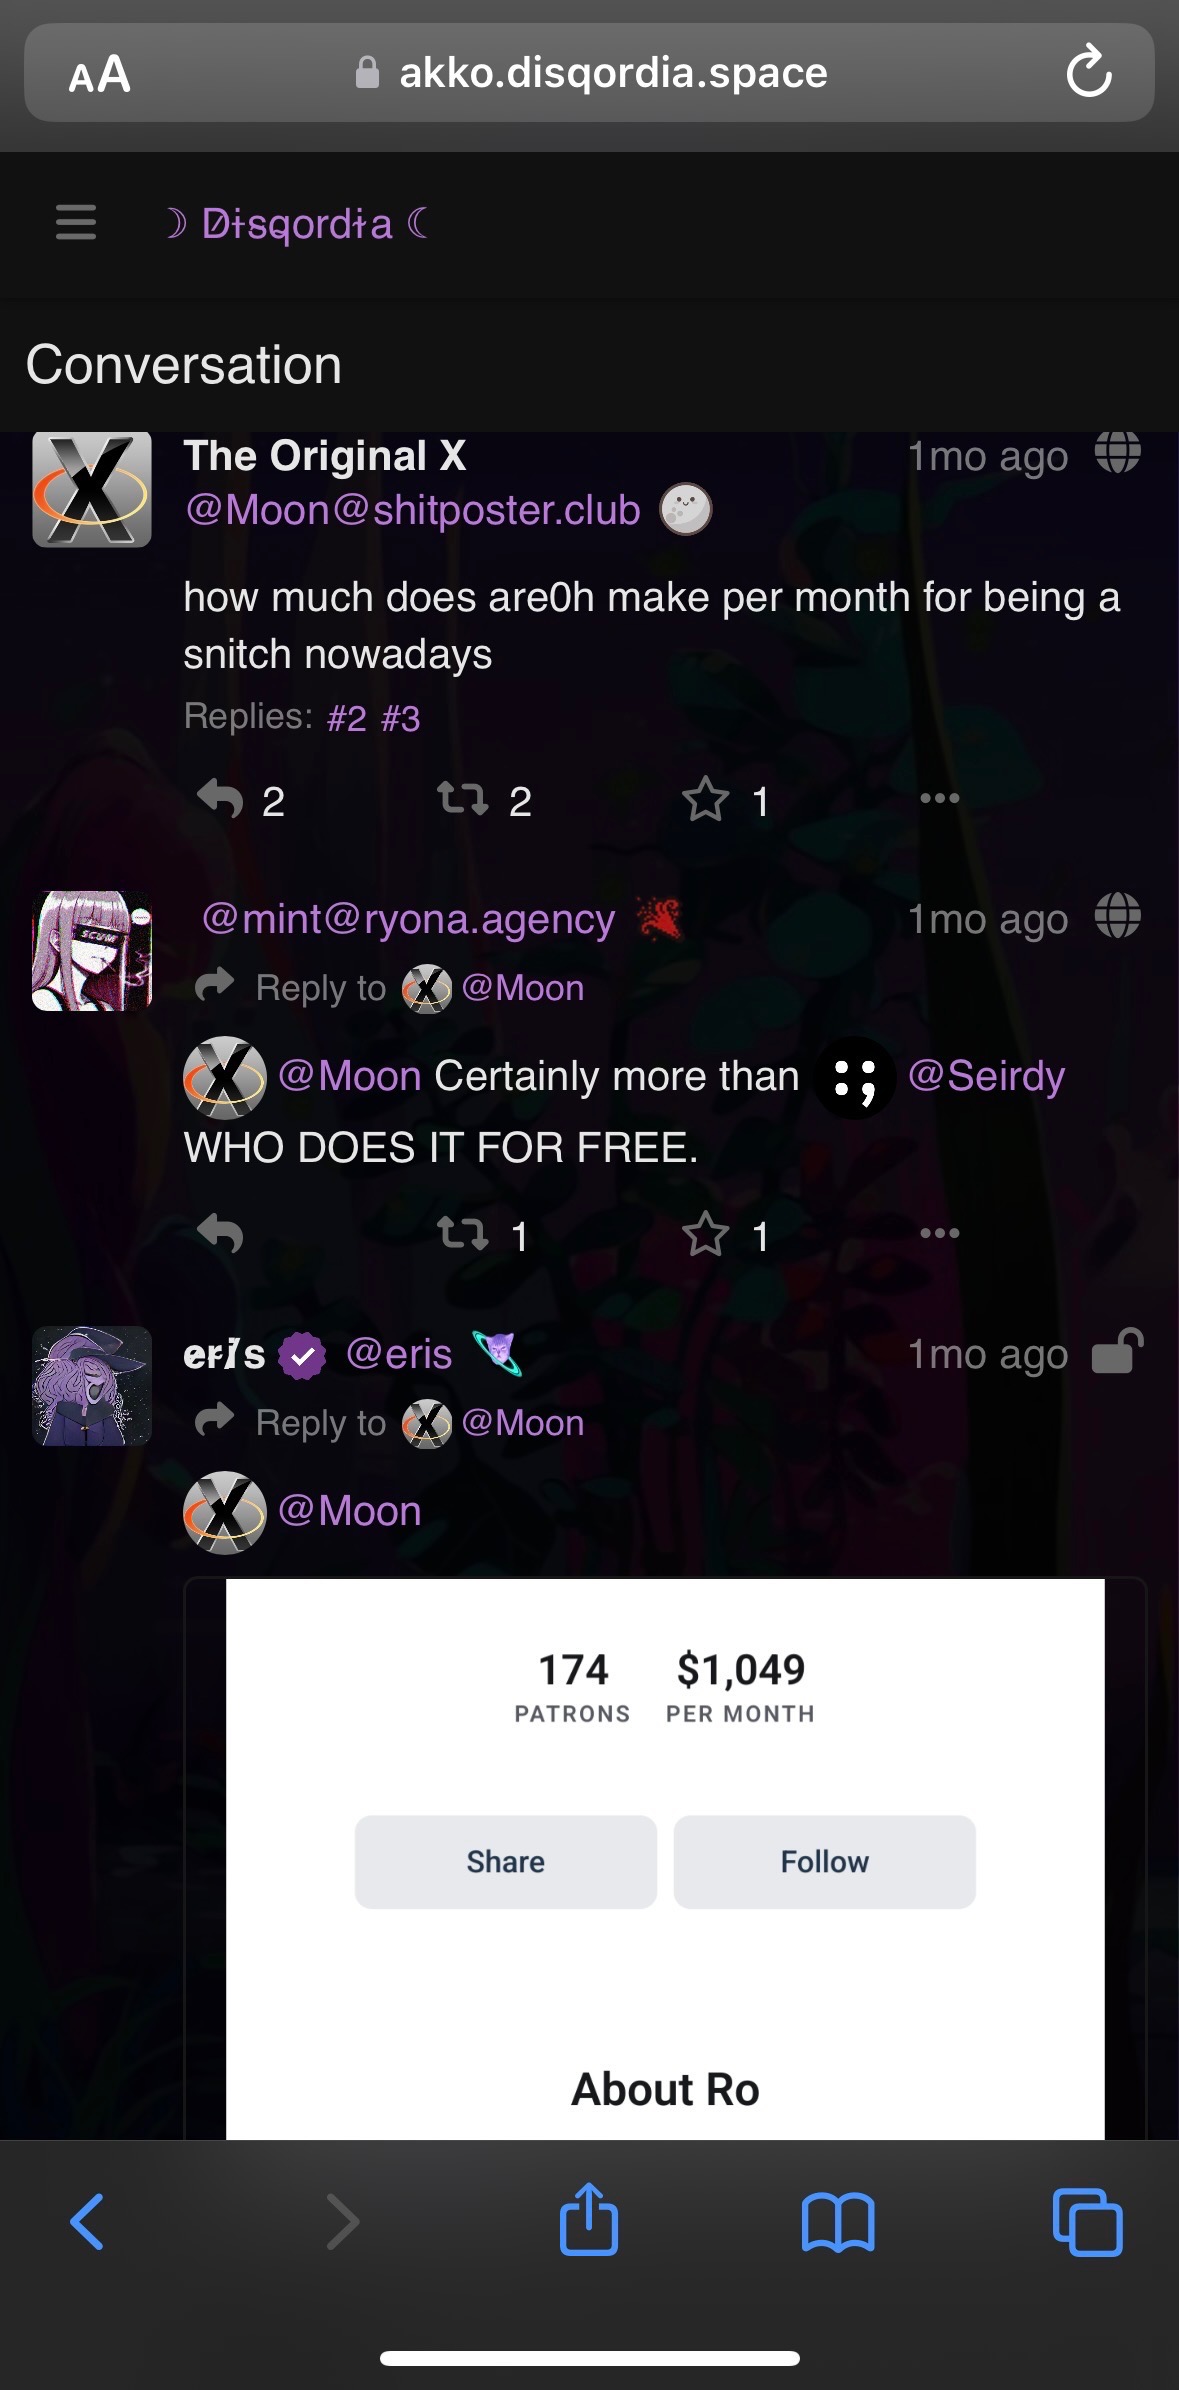1179x2390 pixels.
Task: Open Safari bookmarks
Action: click(838, 2222)
